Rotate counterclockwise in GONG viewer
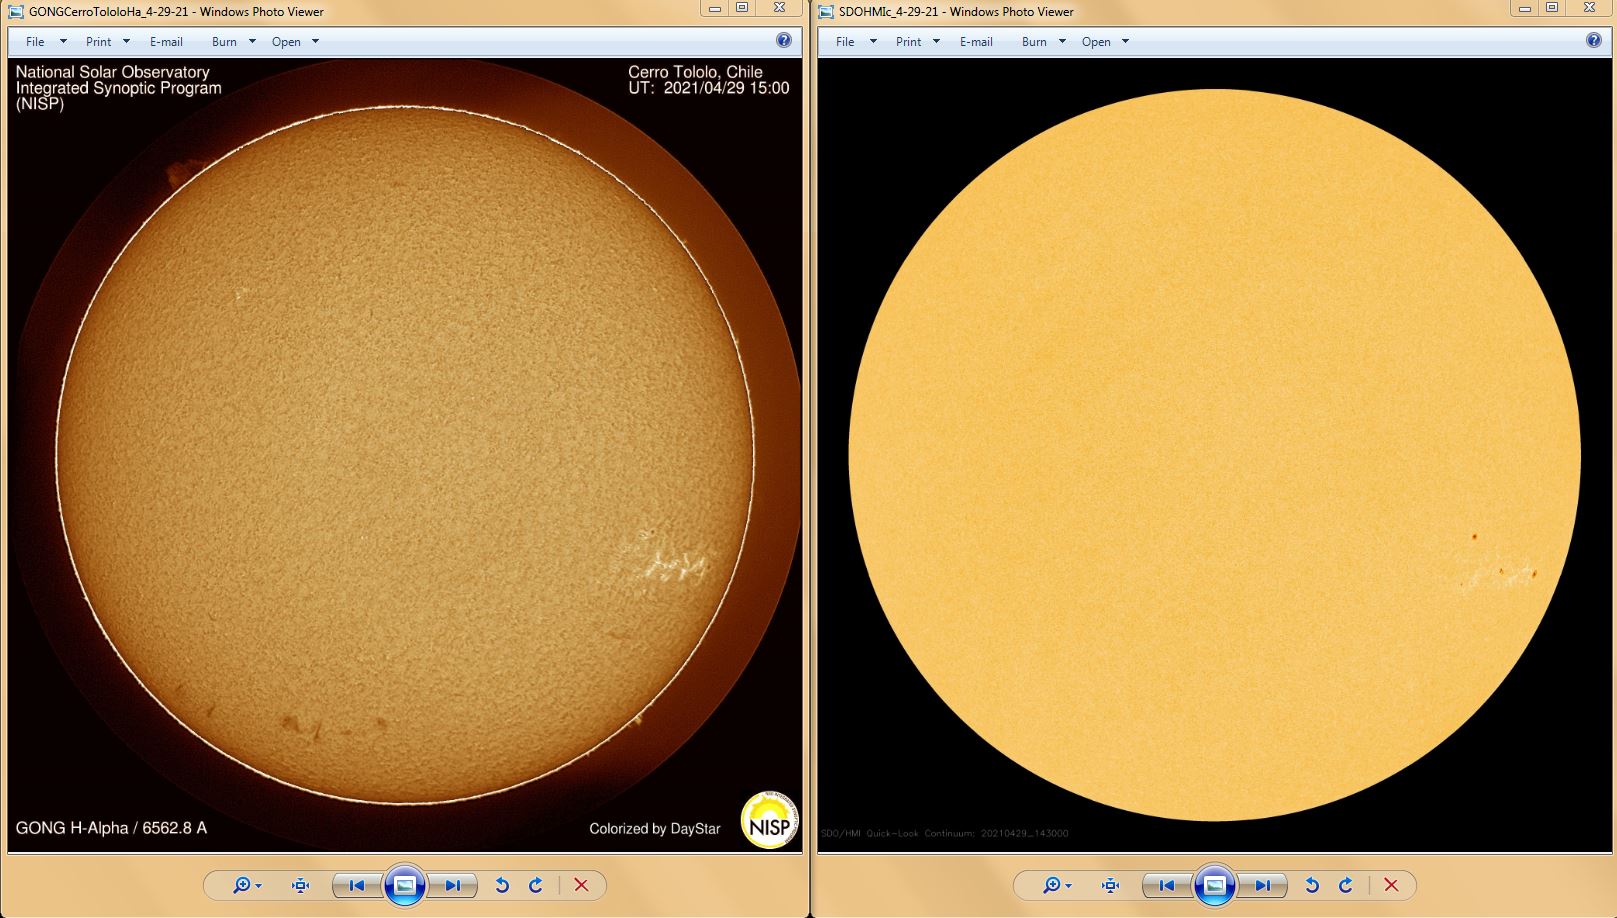Image resolution: width=1617 pixels, height=918 pixels. coord(502,885)
